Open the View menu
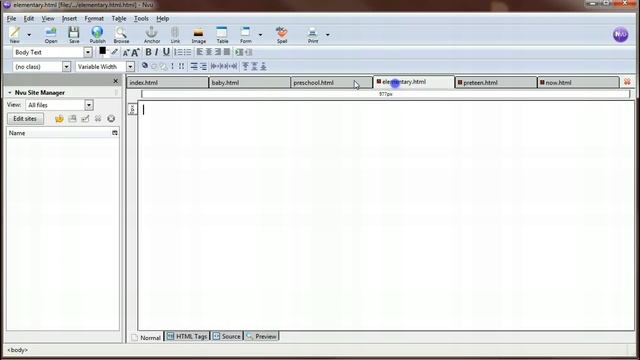Image resolution: width=640 pixels, height=360 pixels. [48, 18]
